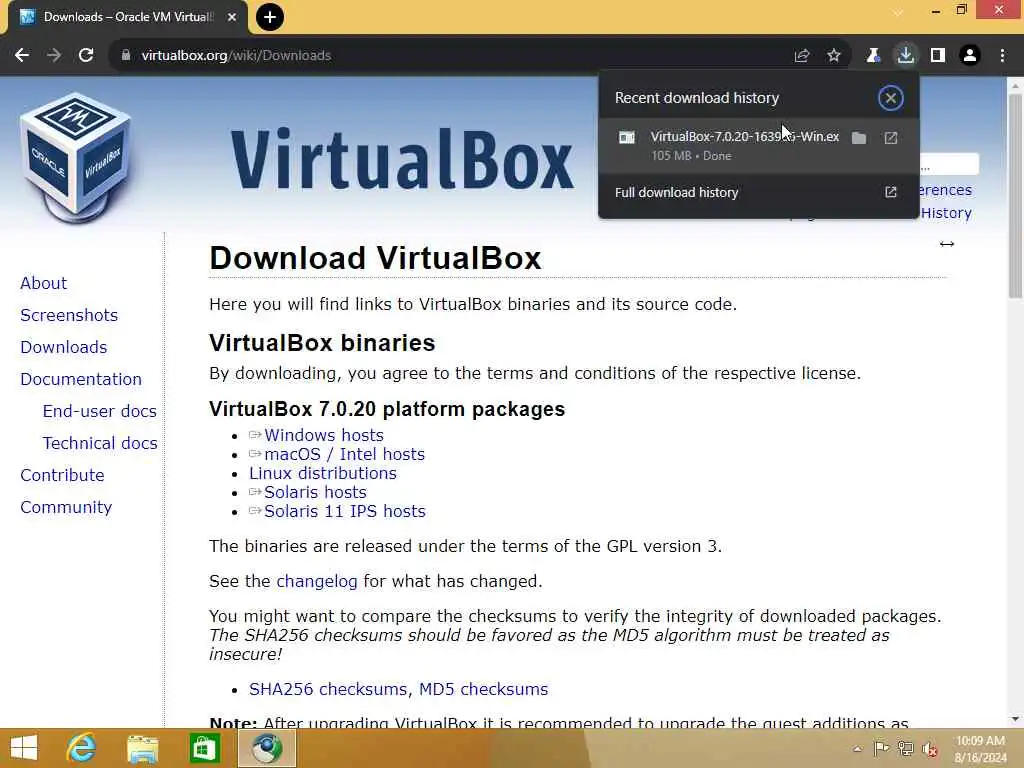Open the Contribute sidebar link

62,475
